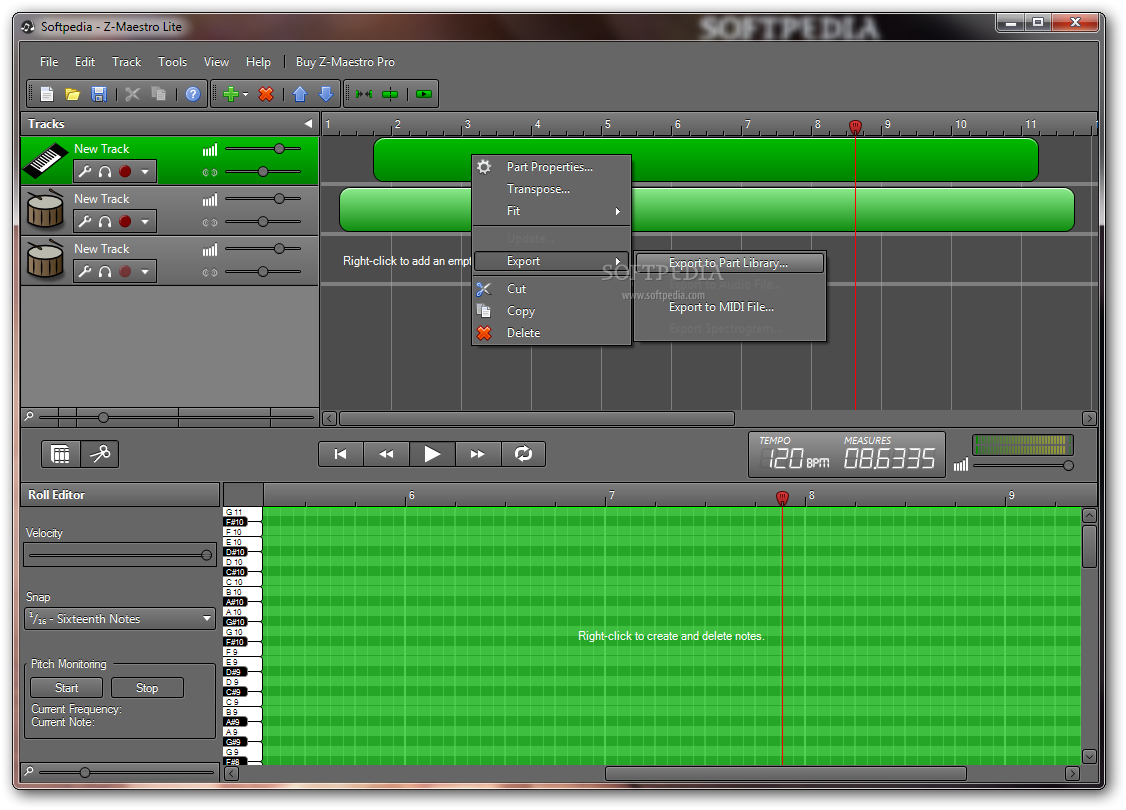Image resolution: width=1126 pixels, height=810 pixels.
Task: Click the Save floppy disk icon
Action: pyautogui.click(x=99, y=94)
